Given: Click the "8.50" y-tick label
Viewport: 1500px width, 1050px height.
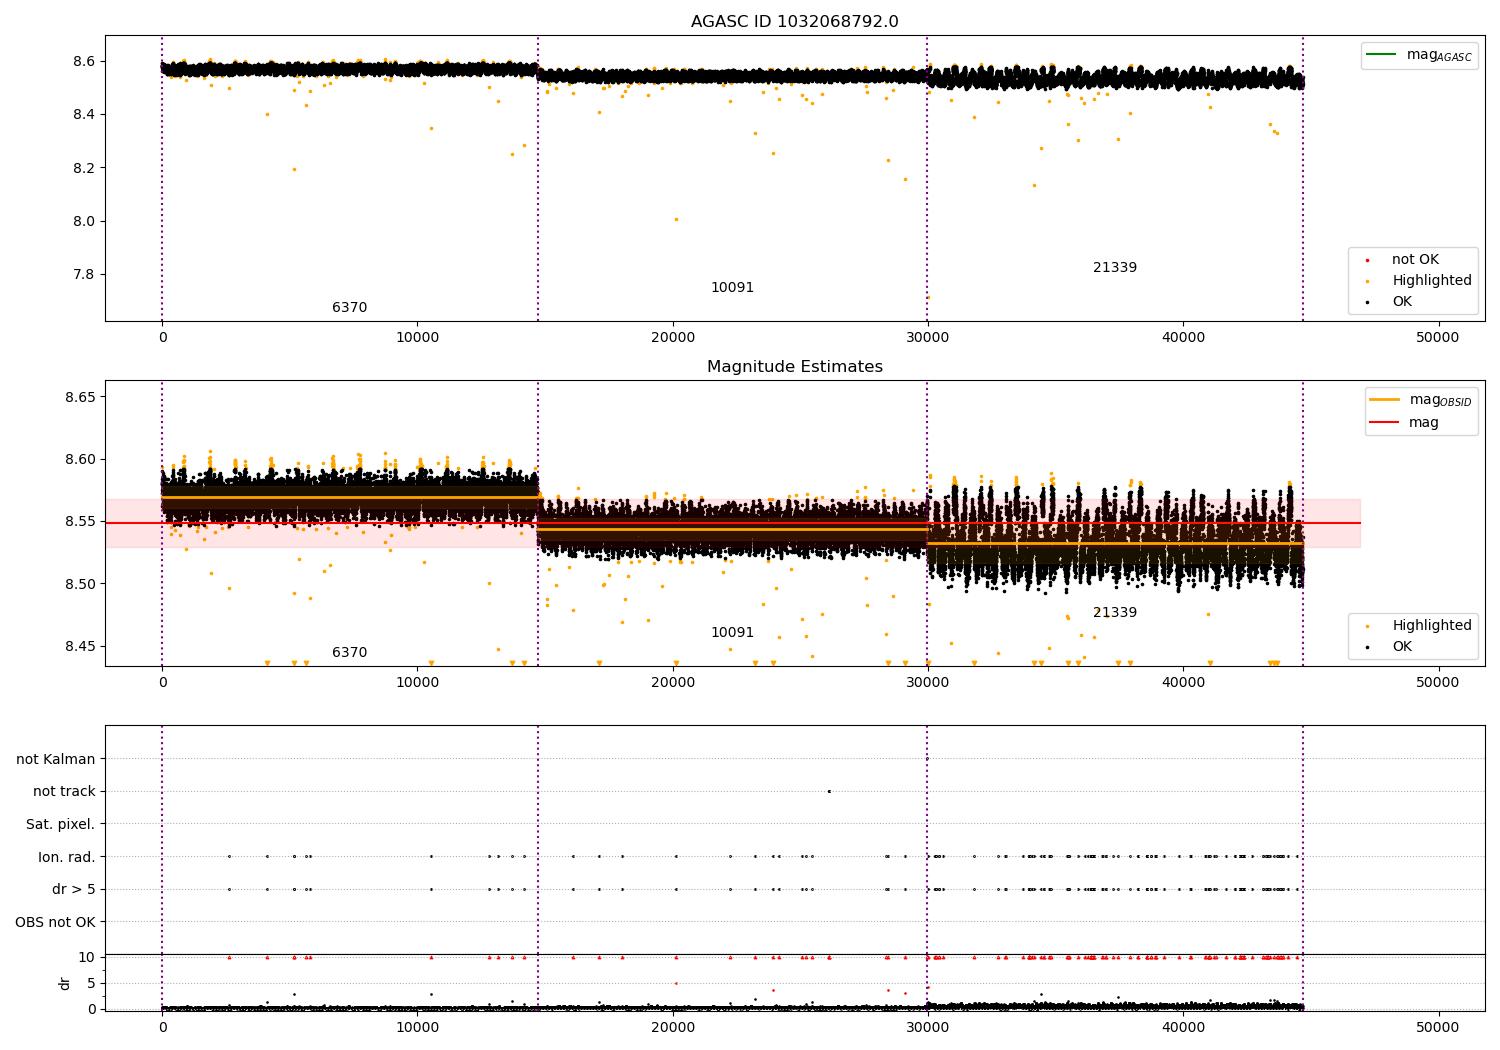Looking at the screenshot, I should (x=80, y=584).
